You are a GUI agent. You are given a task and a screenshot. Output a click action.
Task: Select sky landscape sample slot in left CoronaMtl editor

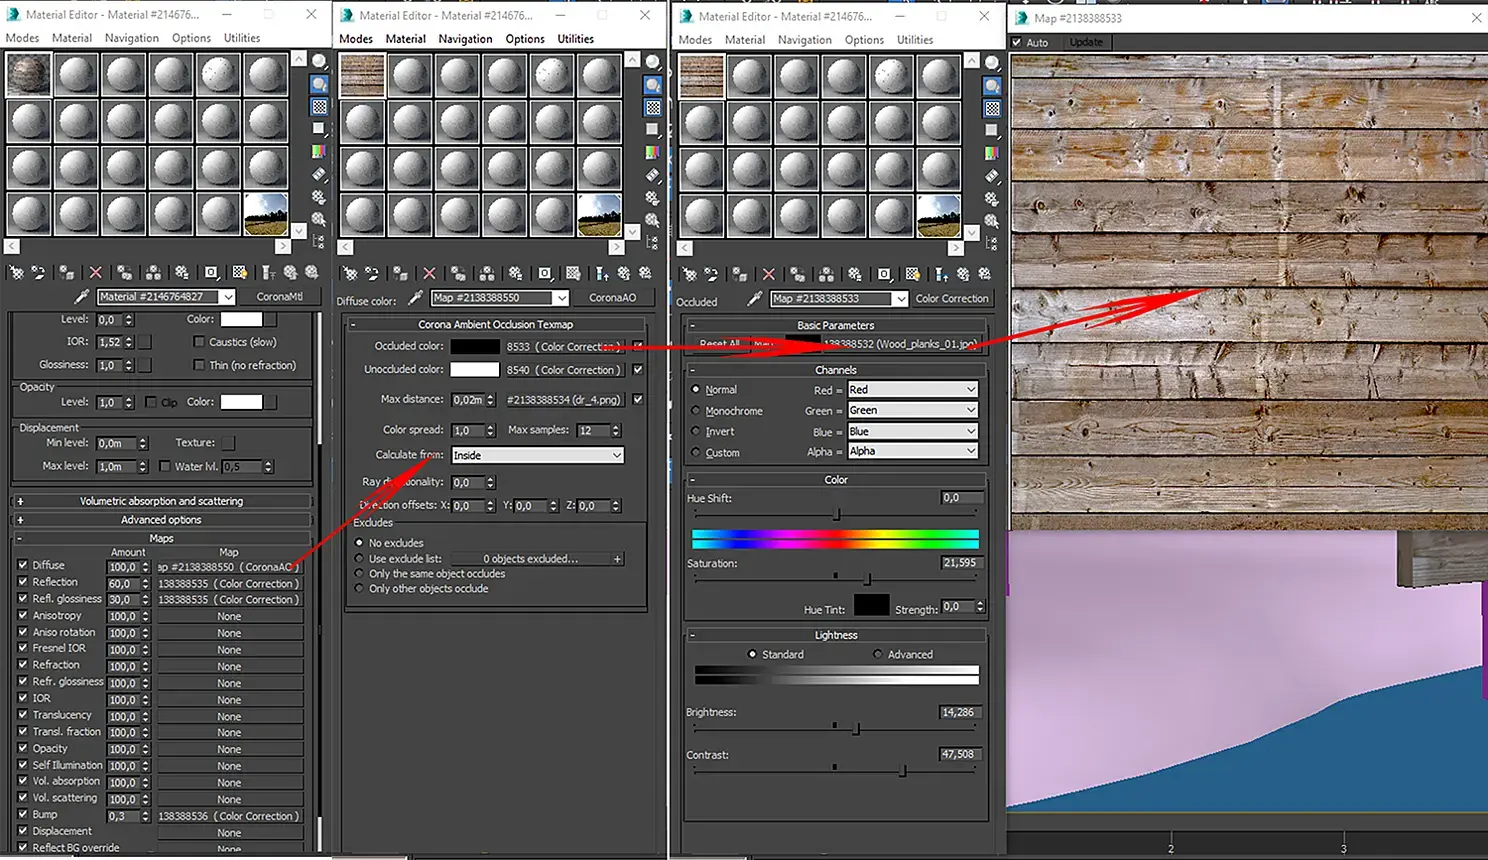[x=266, y=214]
